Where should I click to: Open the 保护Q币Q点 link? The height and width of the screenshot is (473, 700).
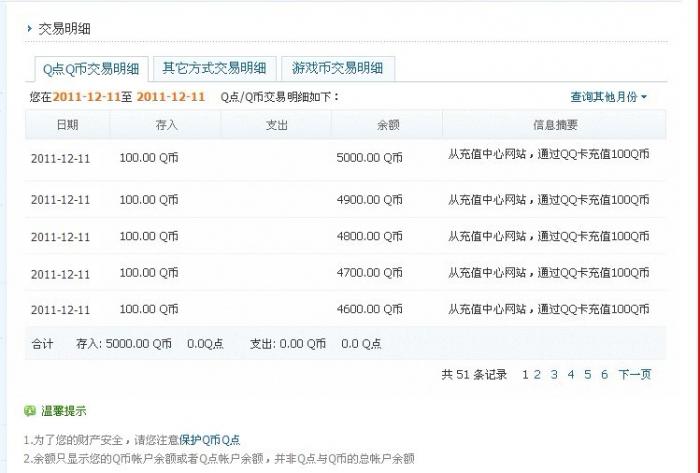(x=209, y=440)
